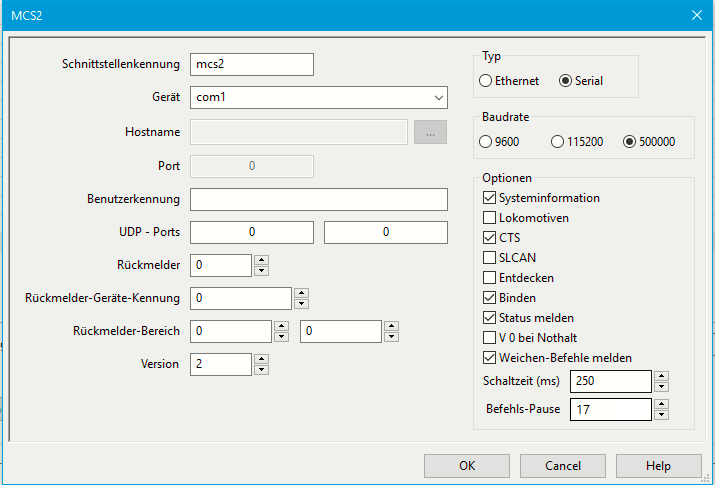Enable the SLCAN checkbox
The image size is (715, 485).
[489, 258]
